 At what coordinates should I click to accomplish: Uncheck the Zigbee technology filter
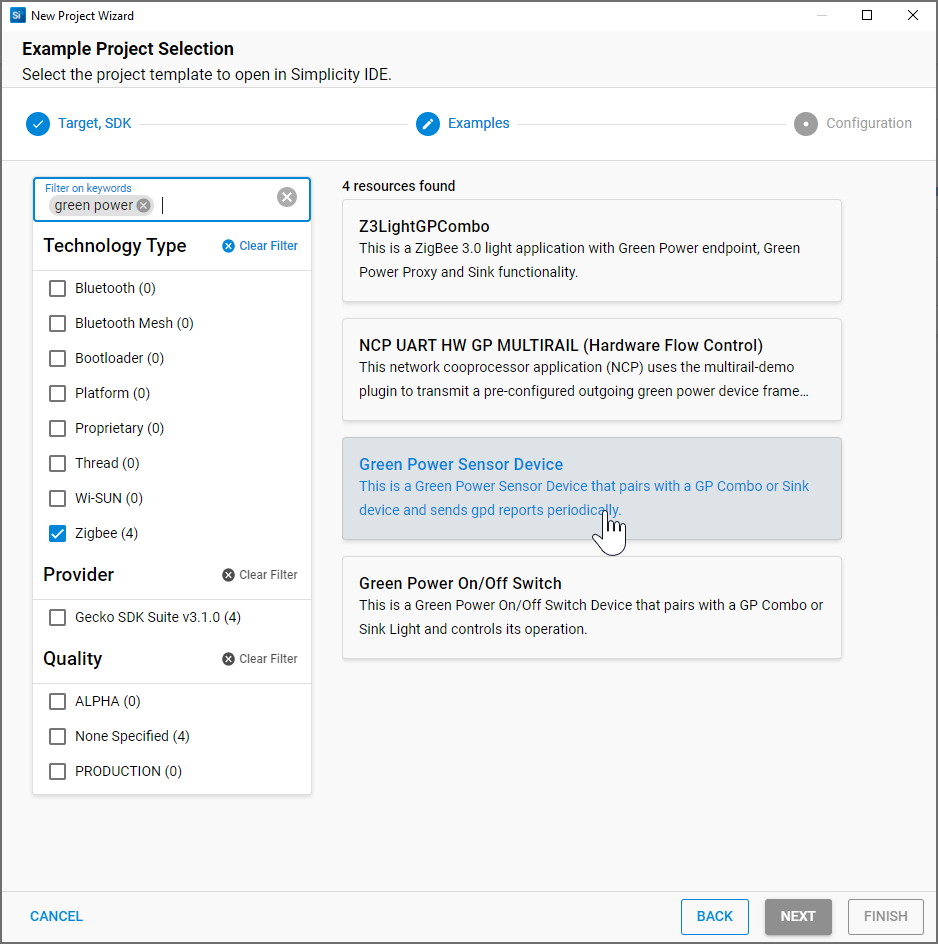(57, 533)
